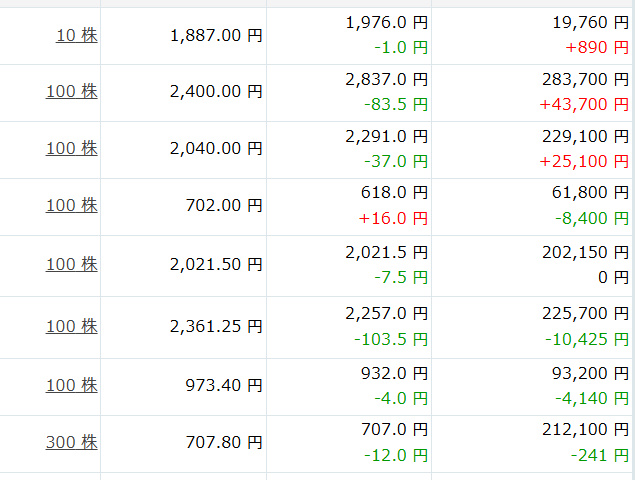Open the 100 株 link beside 2,021.50 円
This screenshot has height=480, width=640.
click(72, 264)
